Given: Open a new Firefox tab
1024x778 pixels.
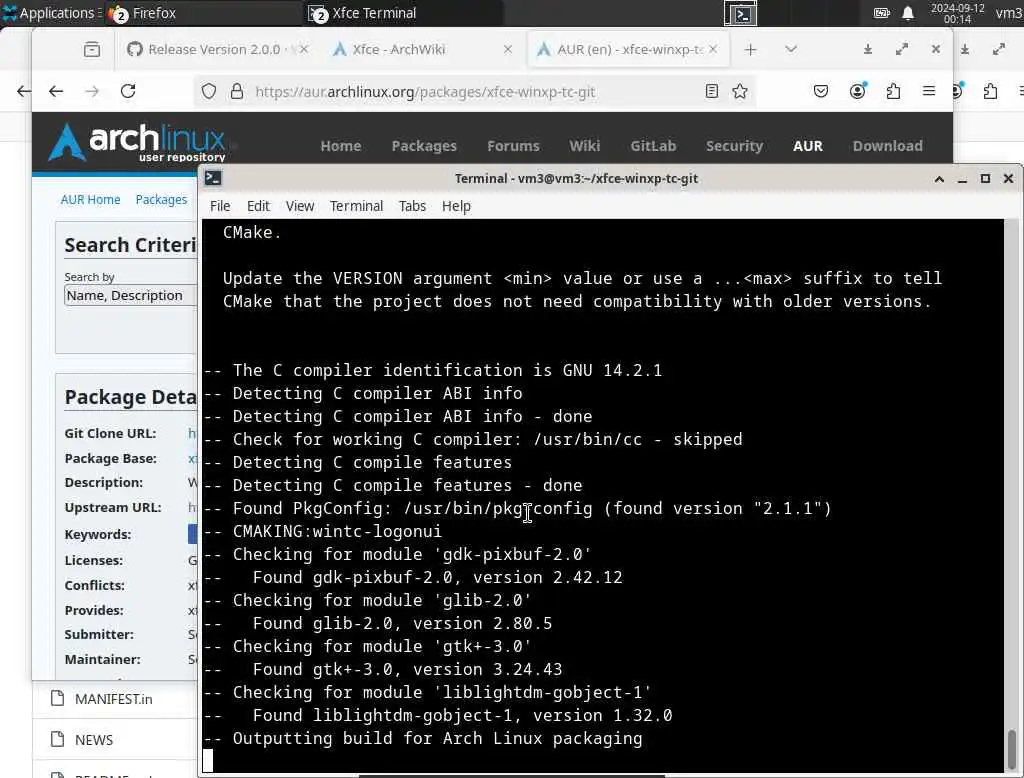Looking at the screenshot, I should click(750, 50).
